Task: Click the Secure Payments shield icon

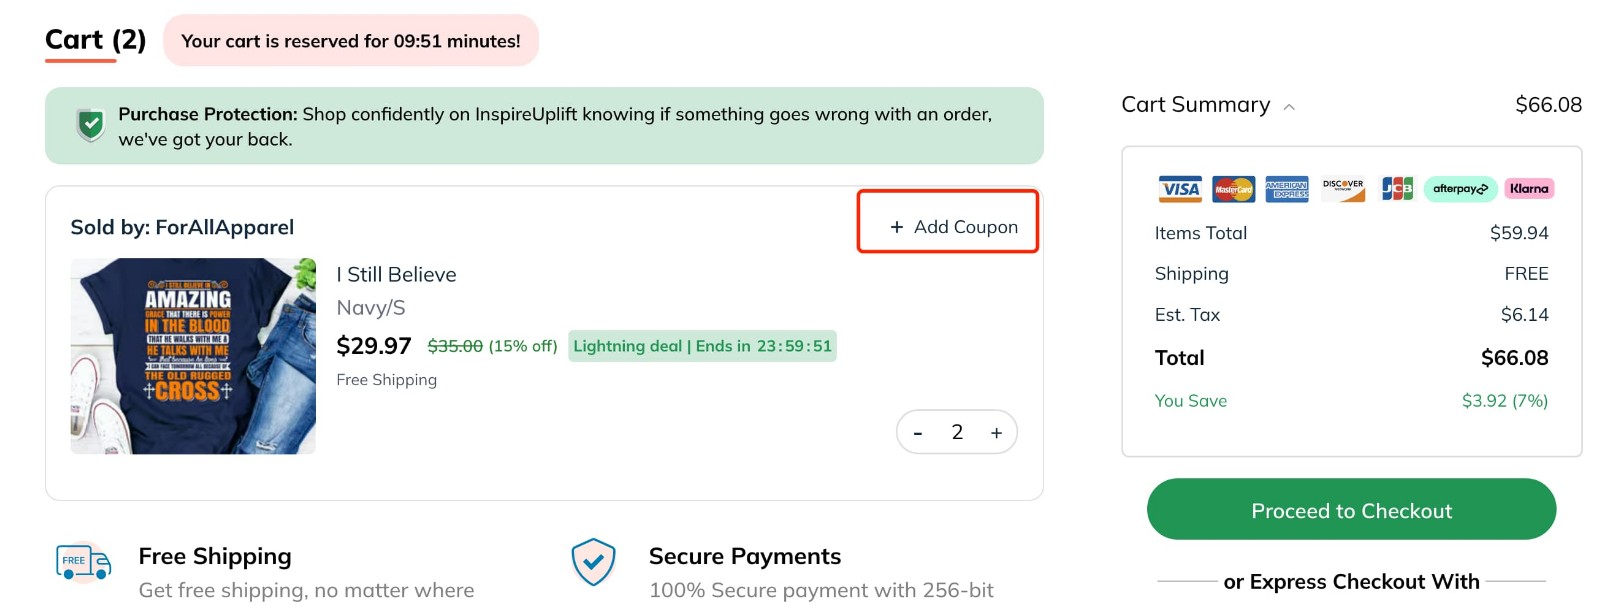Action: click(593, 562)
